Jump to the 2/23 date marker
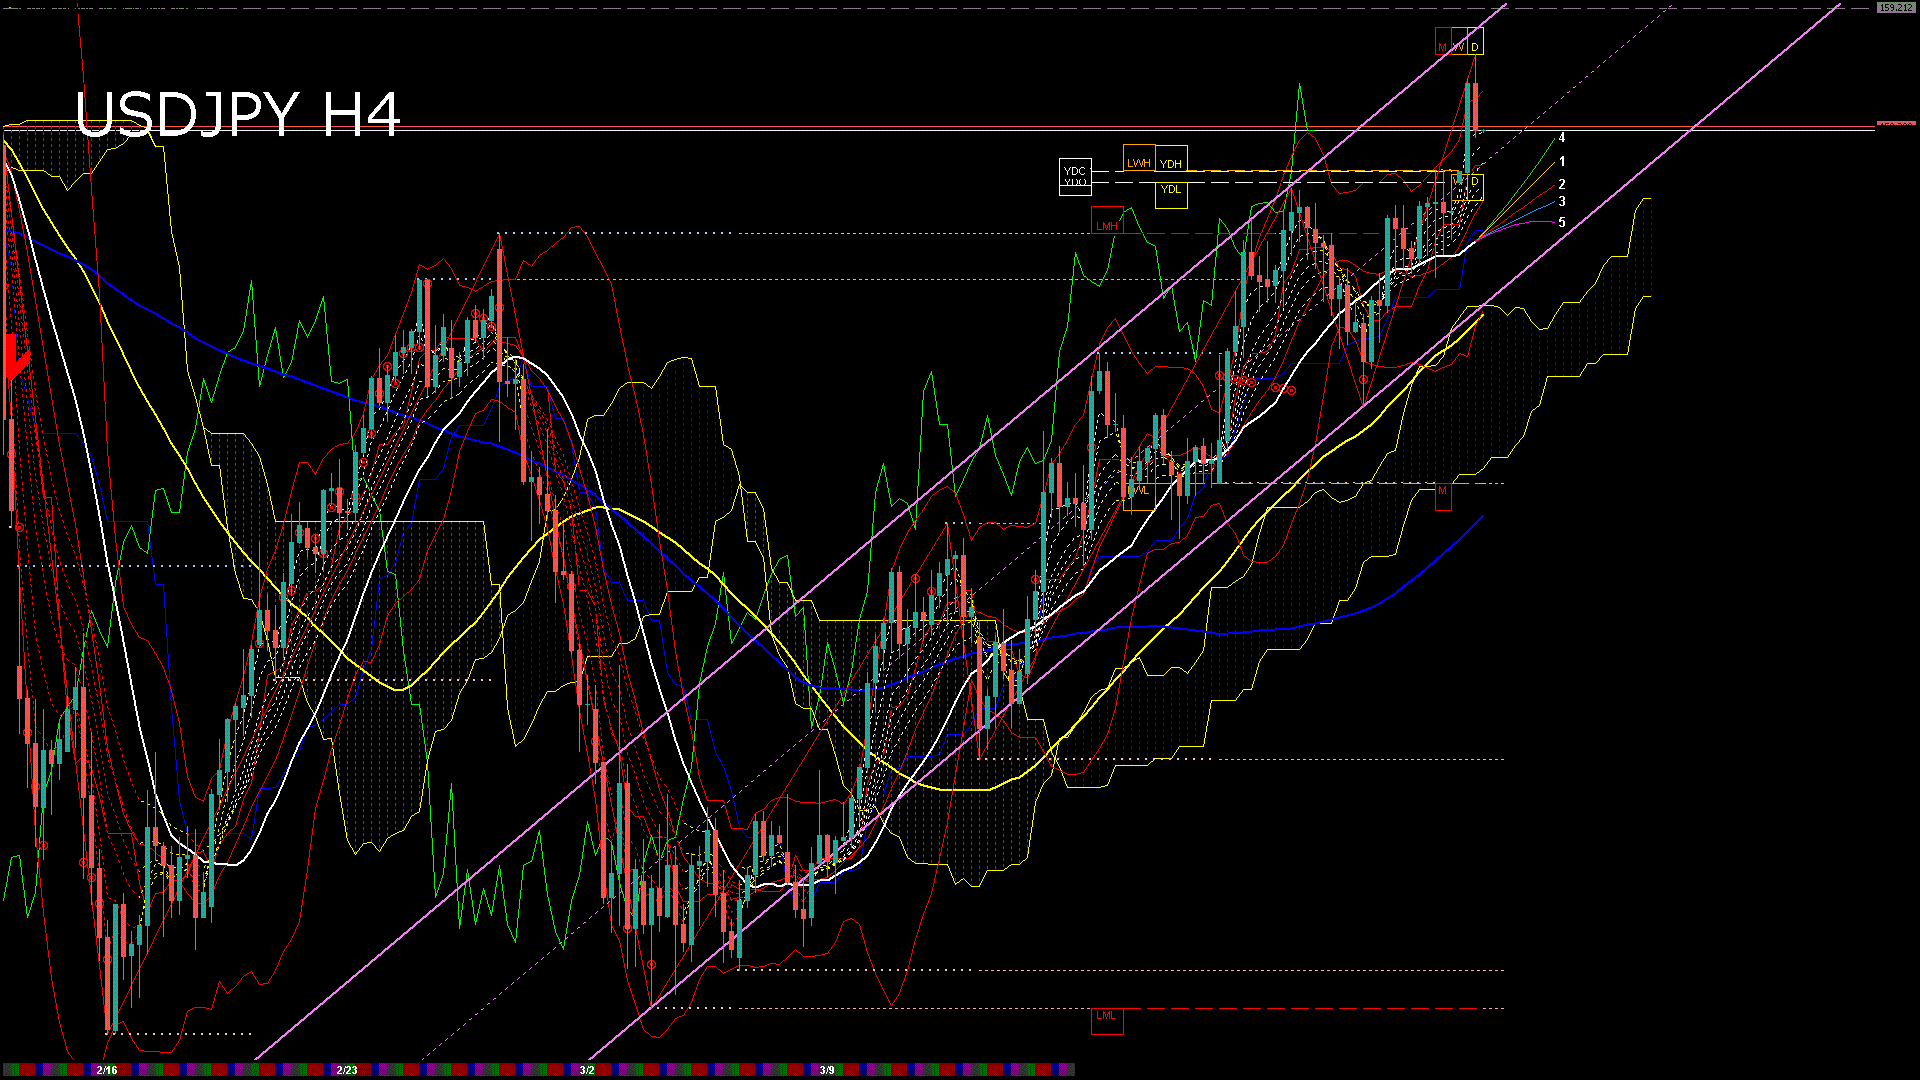Viewport: 1920px width, 1080px height. click(x=347, y=1070)
